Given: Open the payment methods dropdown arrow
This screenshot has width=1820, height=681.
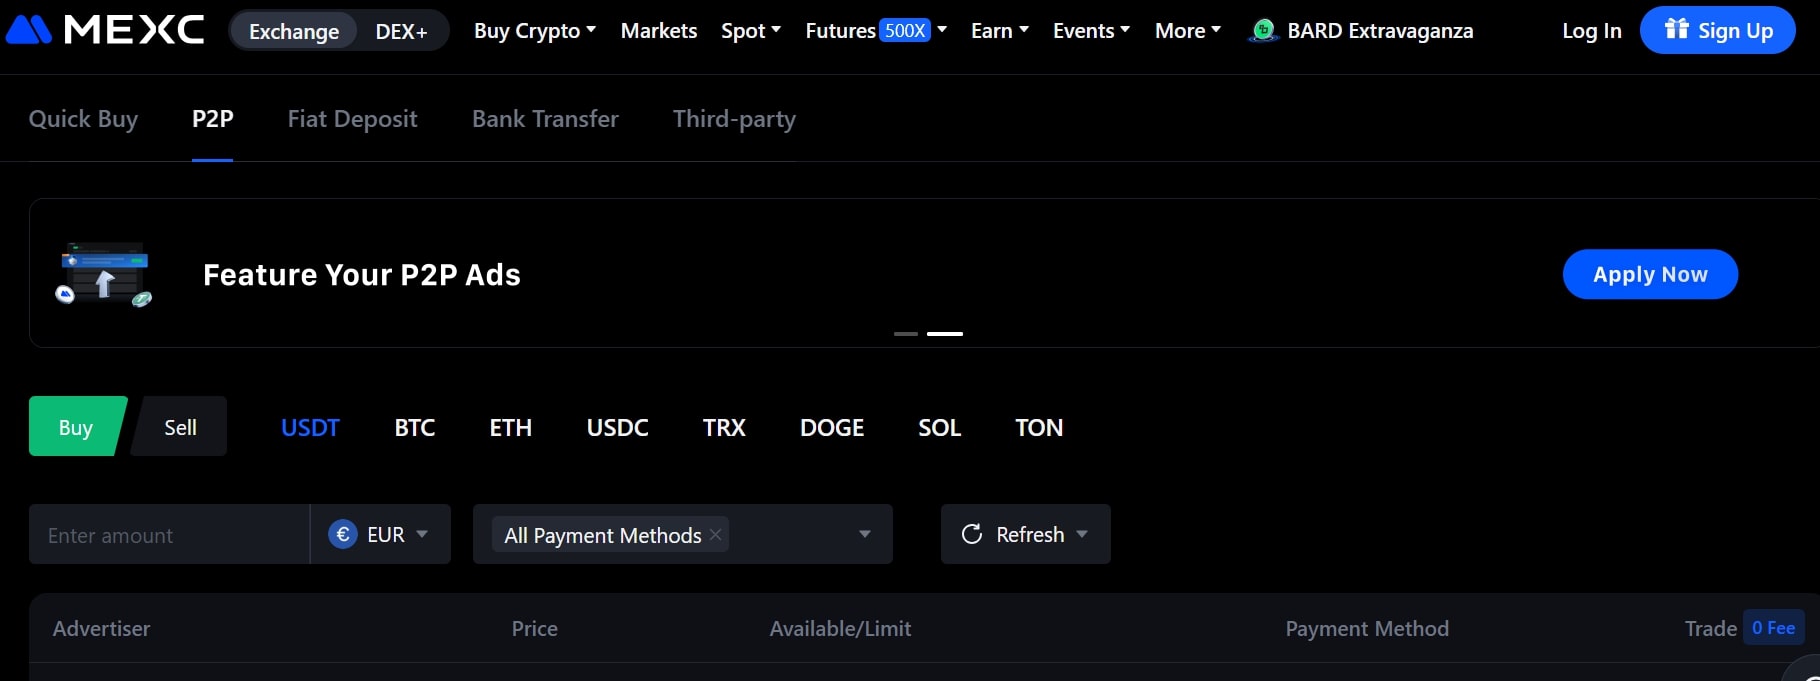Looking at the screenshot, I should [865, 534].
